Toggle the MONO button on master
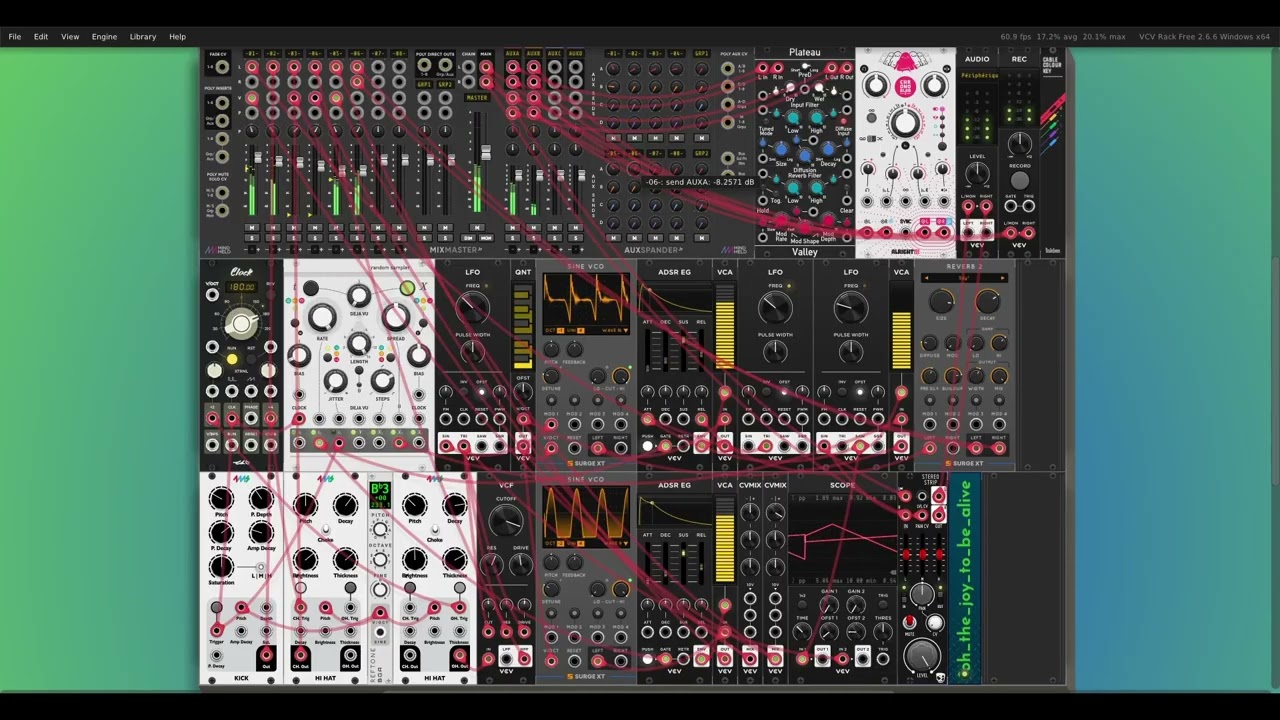 pyautogui.click(x=486, y=238)
